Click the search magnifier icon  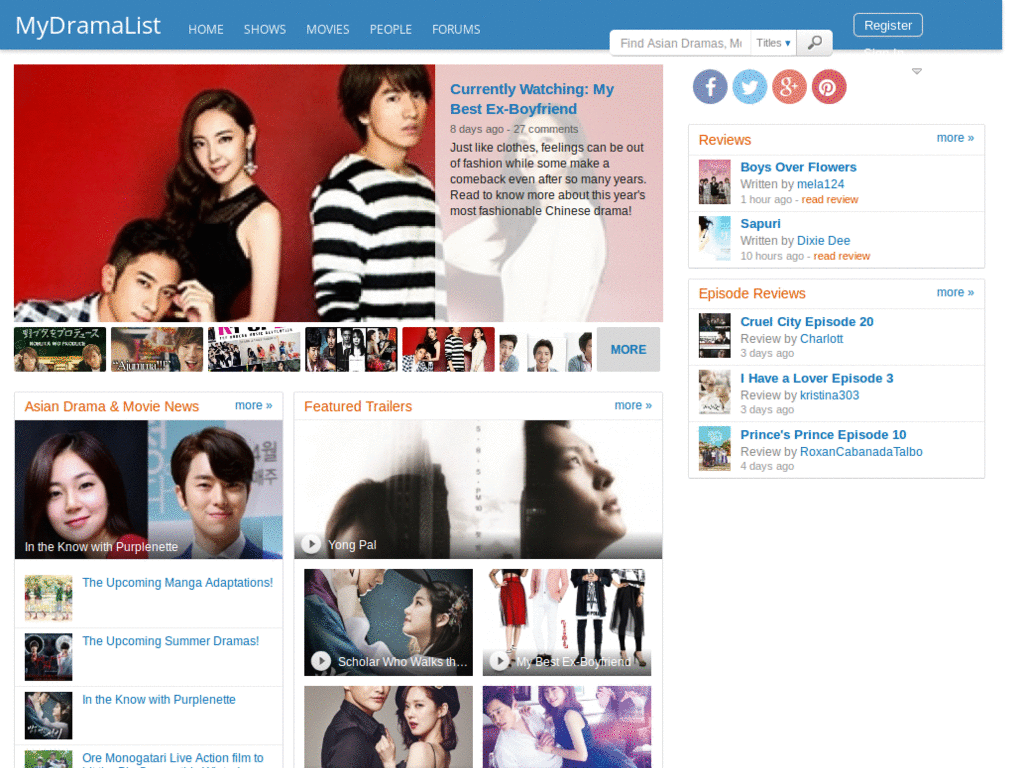point(813,43)
